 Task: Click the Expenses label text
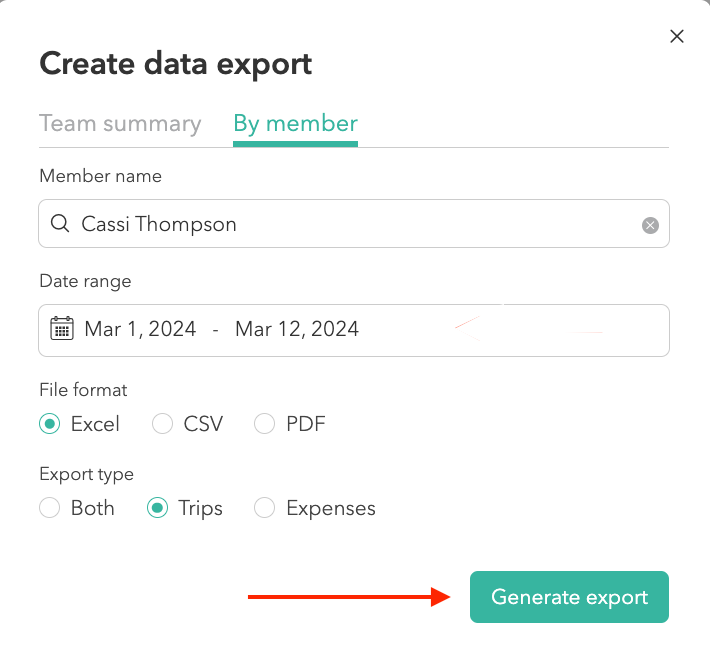click(331, 508)
